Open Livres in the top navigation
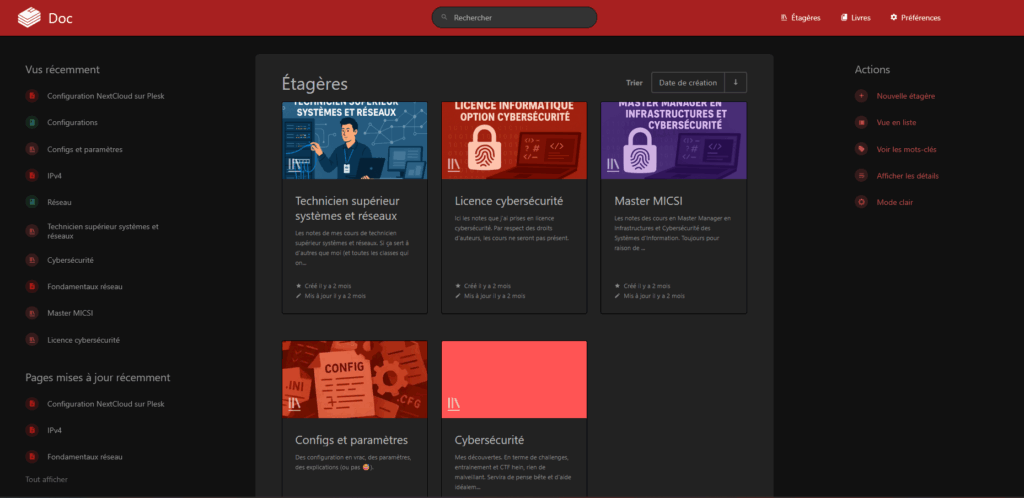Screen dimensions: 1024x498 [855, 18]
